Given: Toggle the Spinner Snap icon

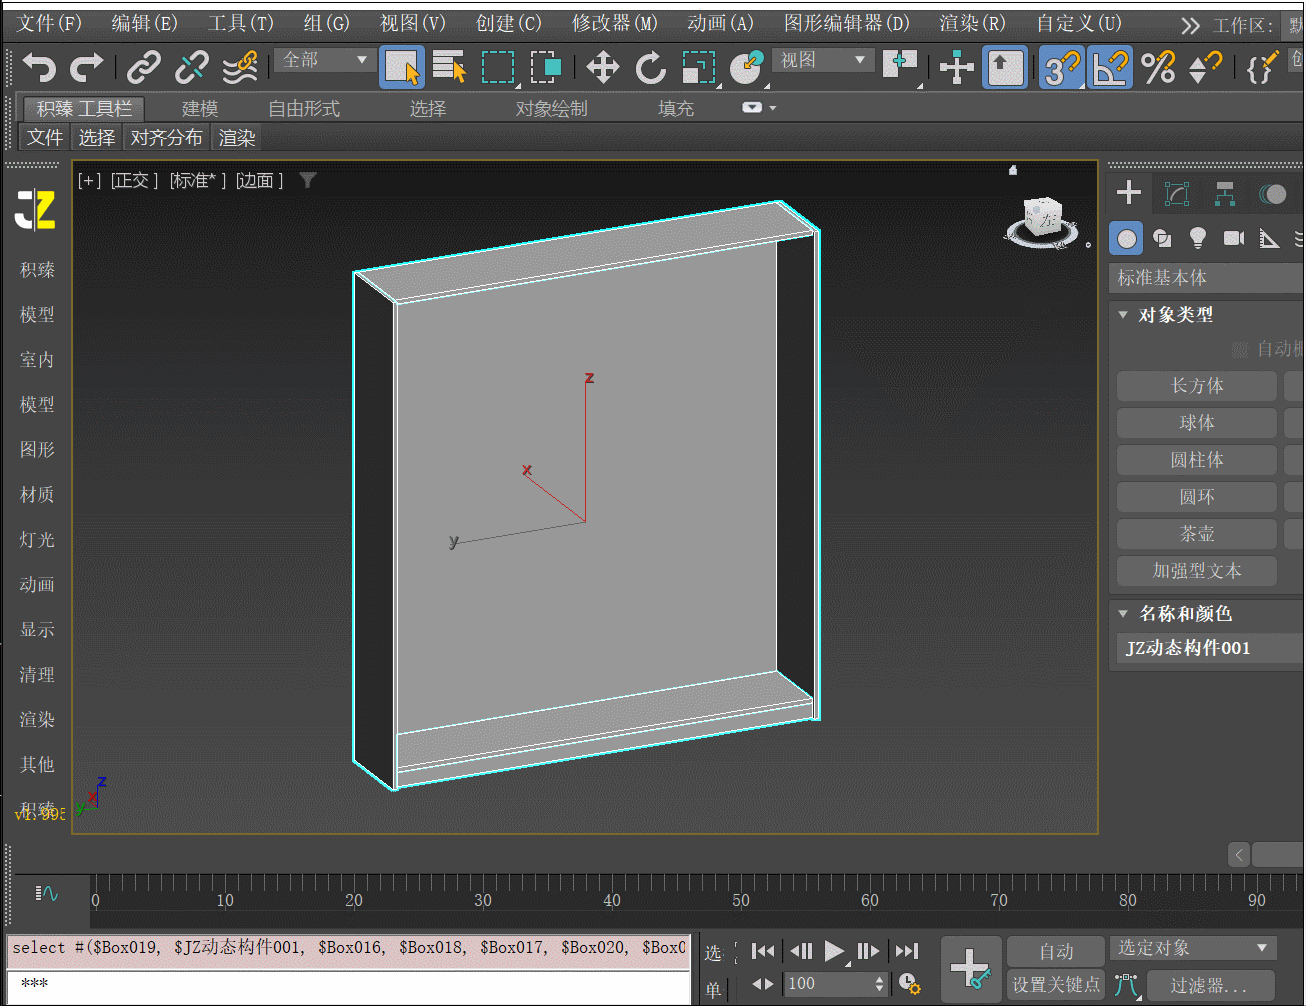Looking at the screenshot, I should click(x=1205, y=67).
